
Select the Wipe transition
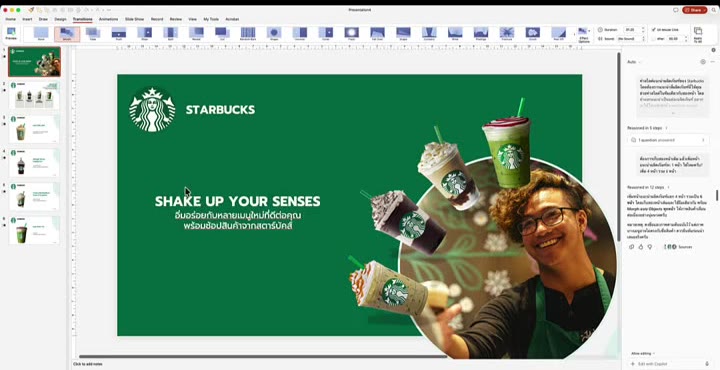point(145,34)
